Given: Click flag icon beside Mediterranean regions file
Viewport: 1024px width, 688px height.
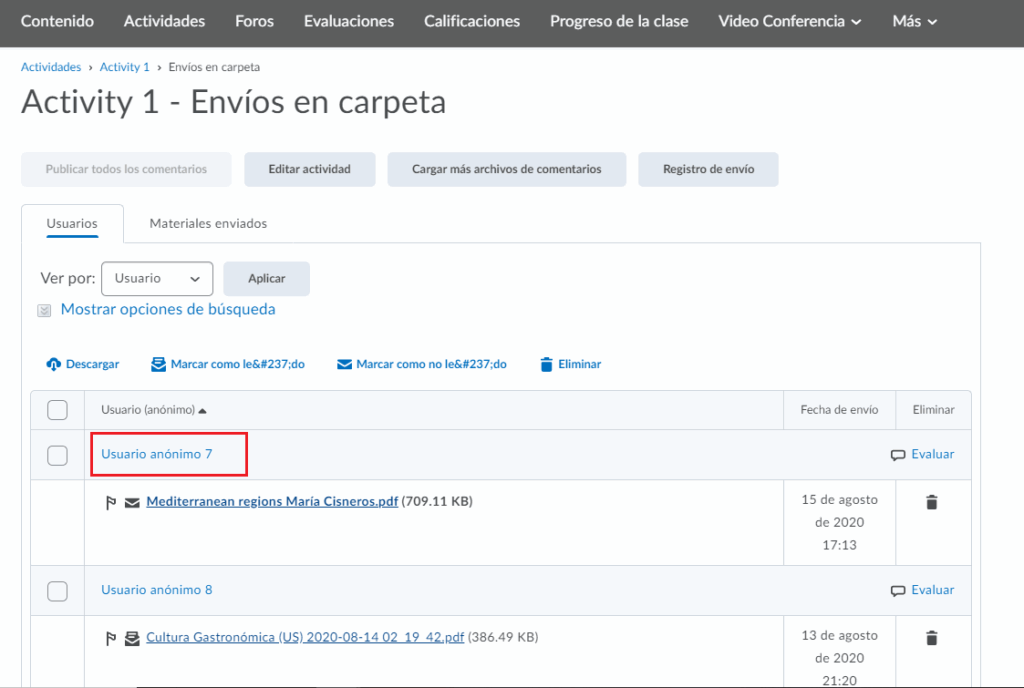Looking at the screenshot, I should pyautogui.click(x=111, y=502).
